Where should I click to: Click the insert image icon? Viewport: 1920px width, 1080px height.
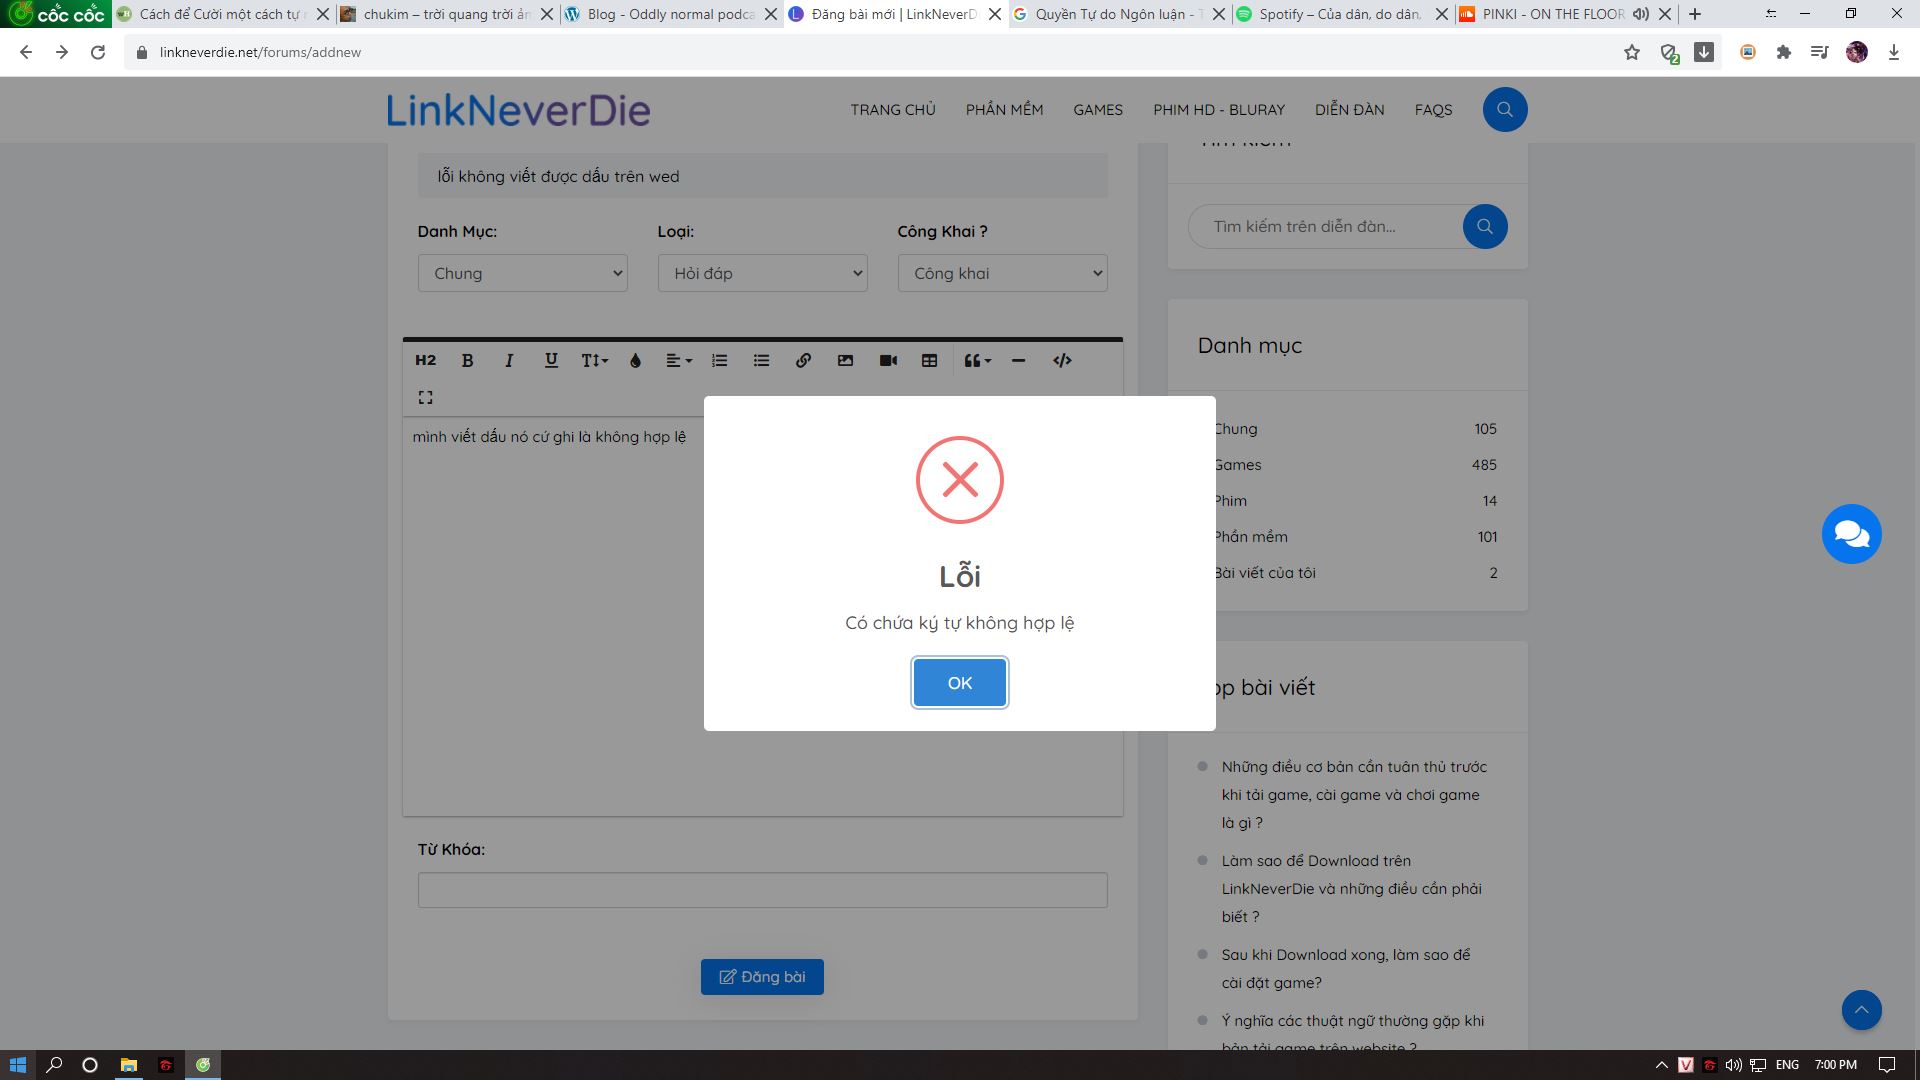coord(845,361)
